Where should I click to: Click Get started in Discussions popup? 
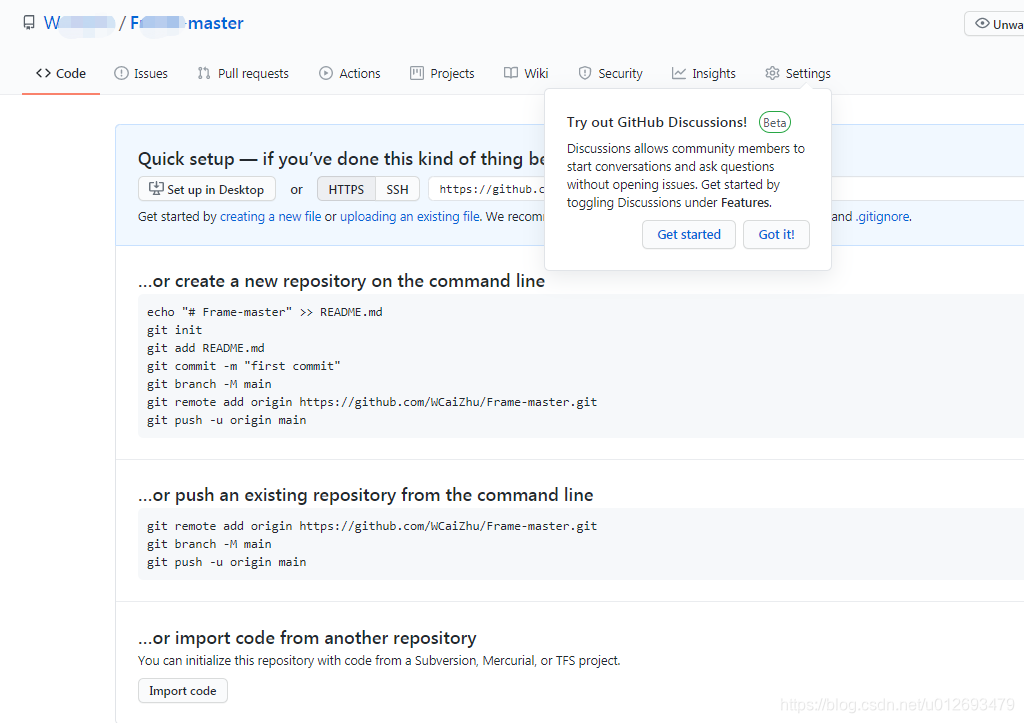[689, 234]
